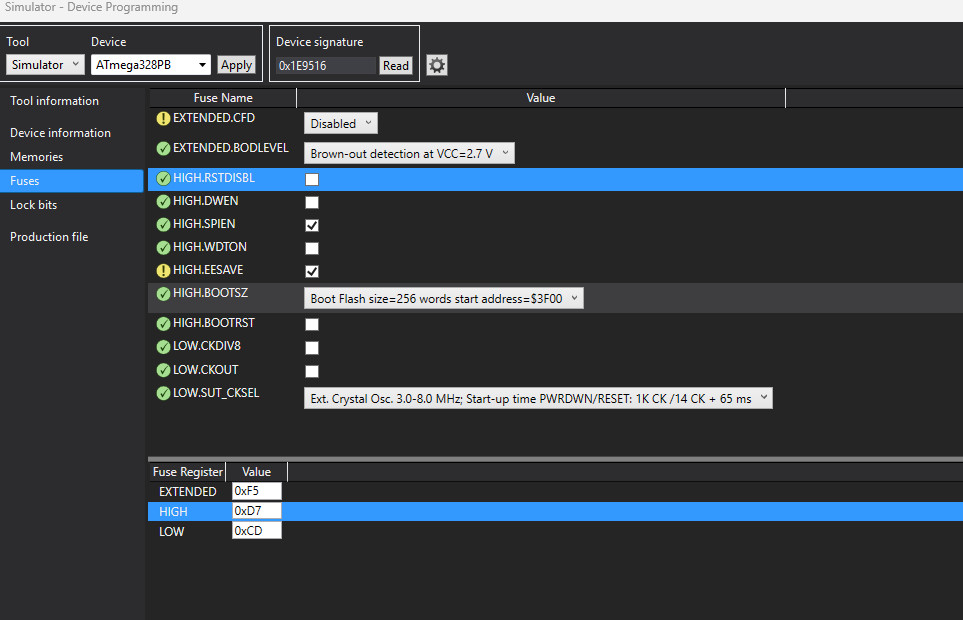The image size is (963, 620).
Task: Toggle the HIGH.RSTDISBL checkbox
Action: pos(312,180)
